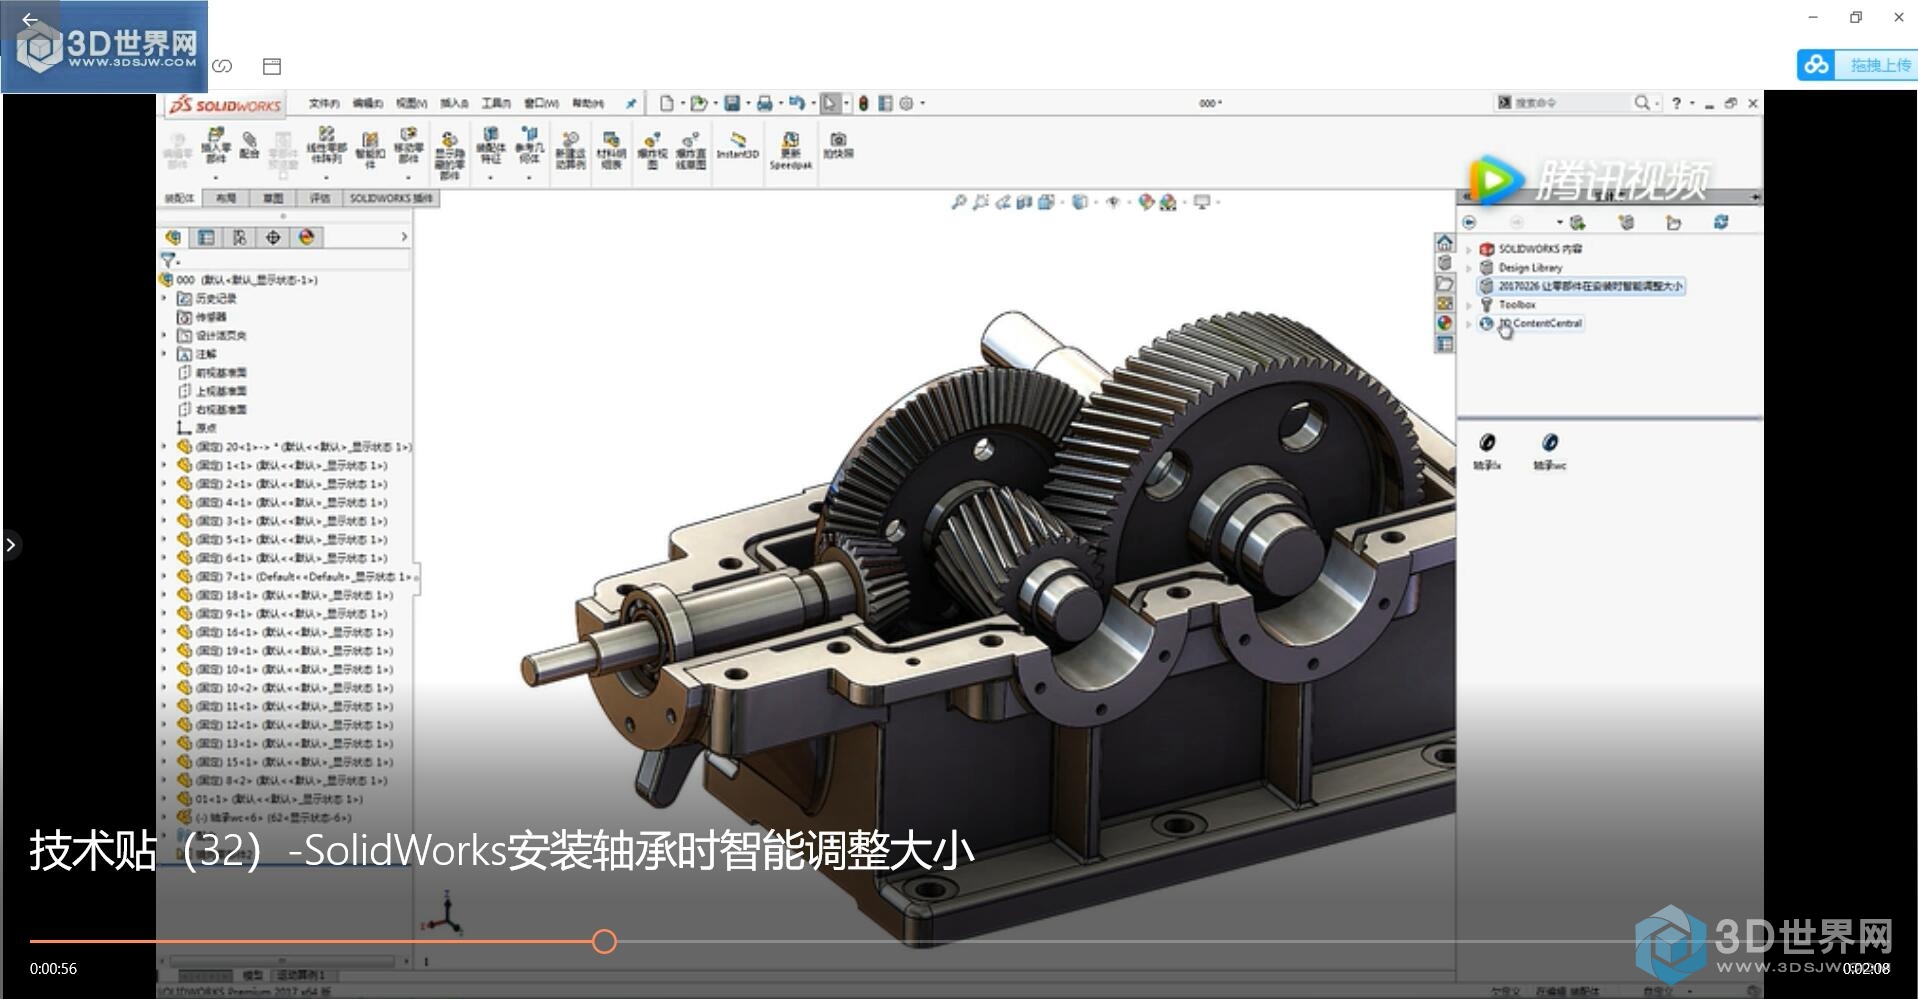Expand component (固定) 7<1> Default in tree

tap(165, 576)
